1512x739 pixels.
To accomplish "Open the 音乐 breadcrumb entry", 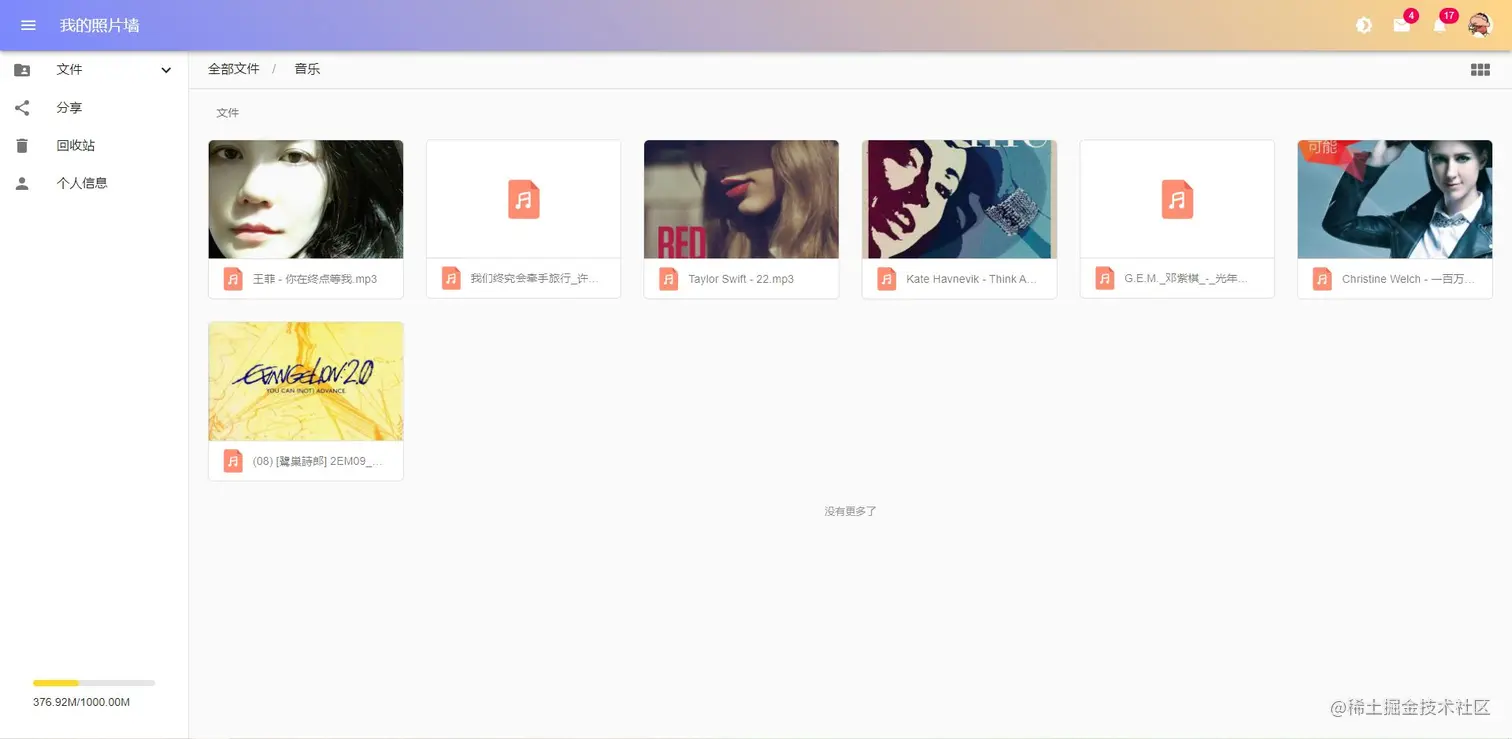I will (306, 68).
